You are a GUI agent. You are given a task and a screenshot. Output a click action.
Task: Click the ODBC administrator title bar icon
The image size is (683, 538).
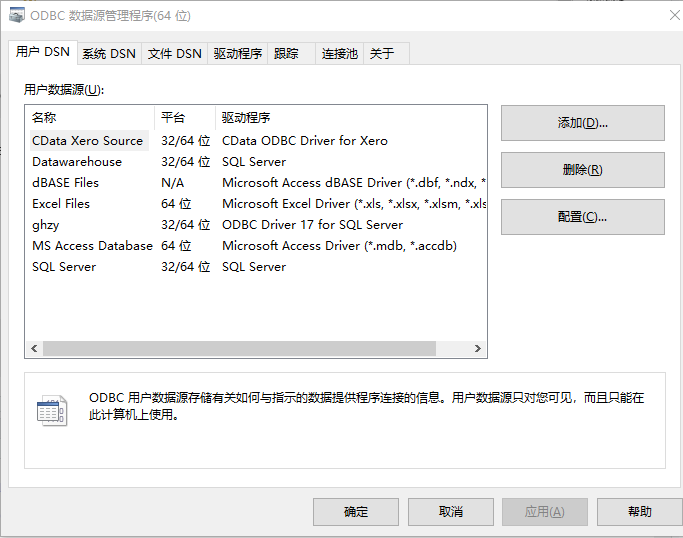coord(17,15)
